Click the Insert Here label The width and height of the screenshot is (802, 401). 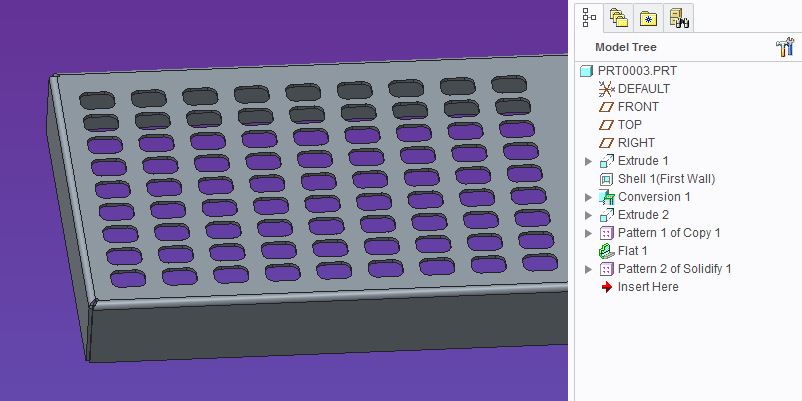pyautogui.click(x=648, y=287)
